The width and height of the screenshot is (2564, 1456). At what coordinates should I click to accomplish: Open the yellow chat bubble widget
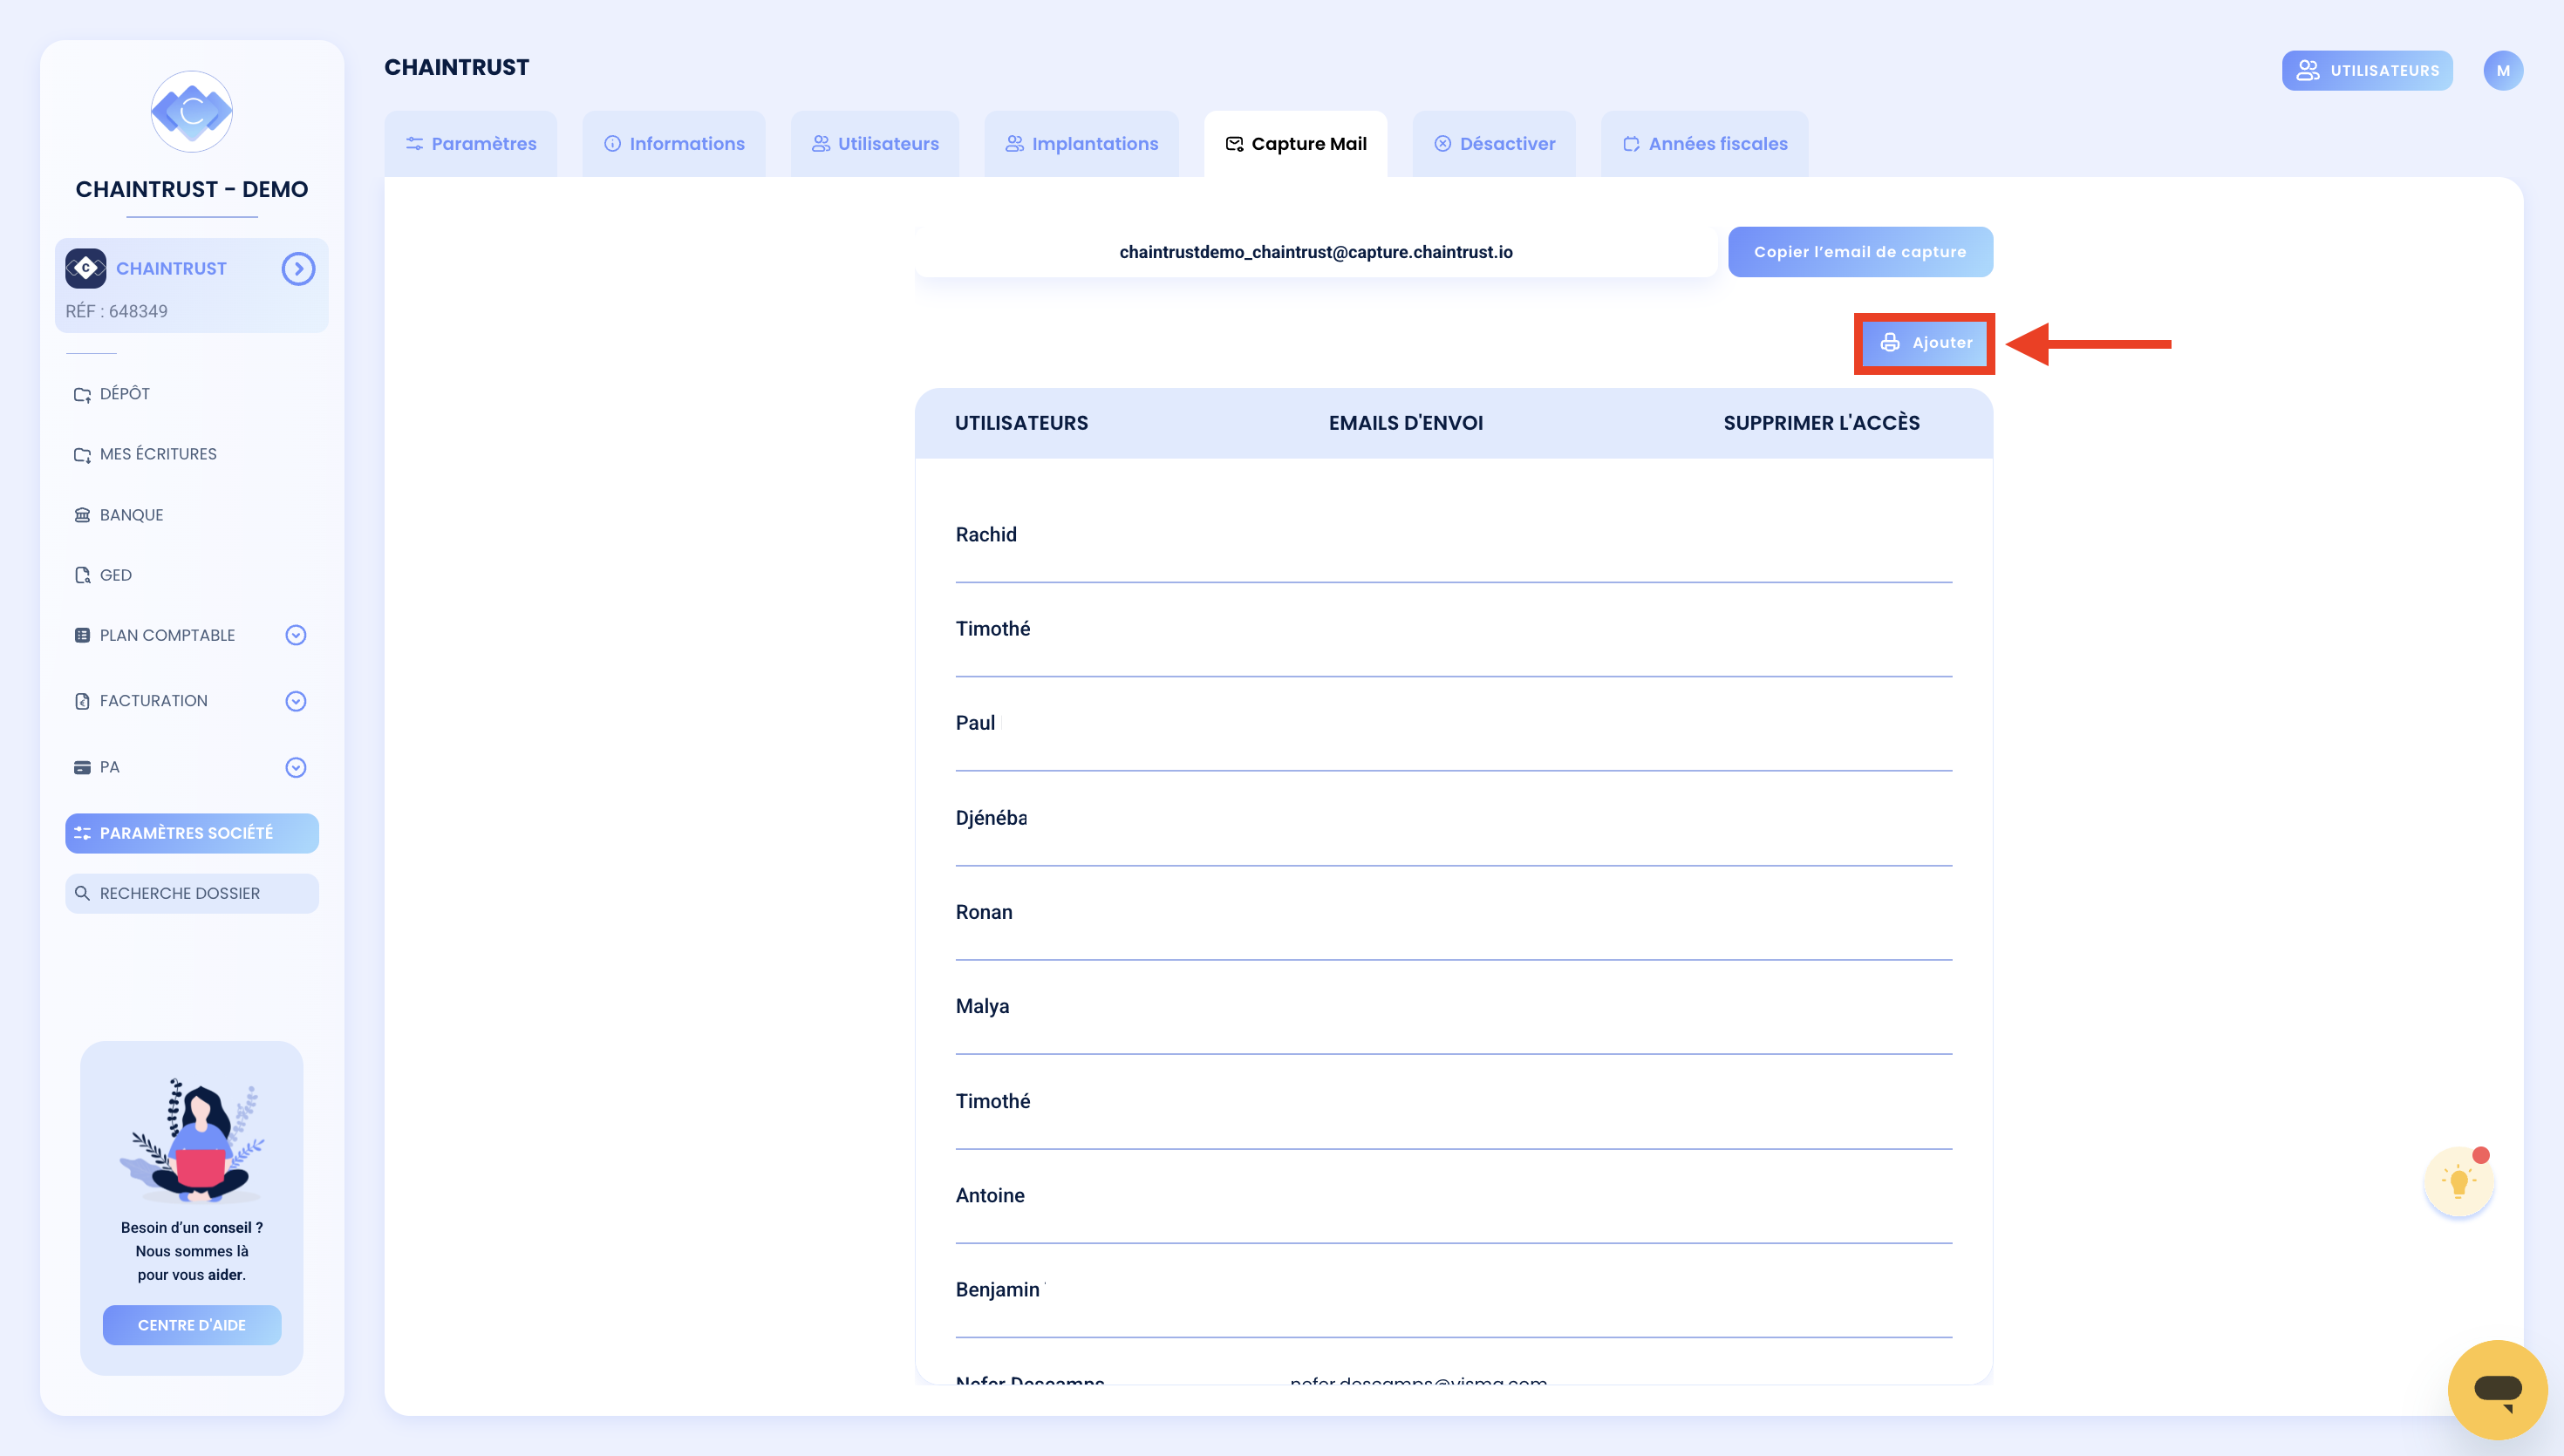pos(2497,1389)
